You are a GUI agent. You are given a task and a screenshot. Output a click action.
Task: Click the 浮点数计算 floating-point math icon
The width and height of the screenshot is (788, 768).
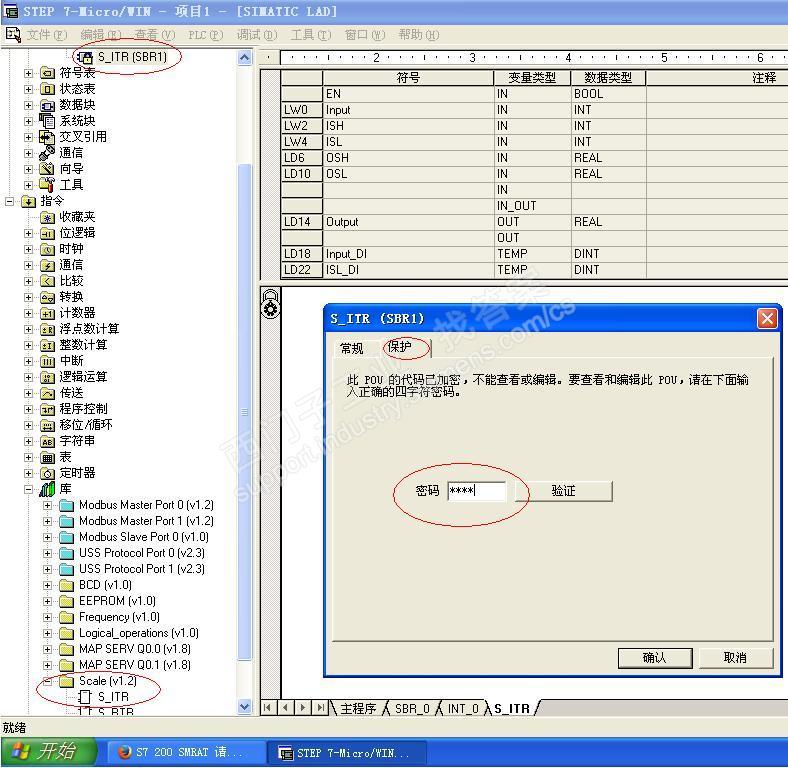[x=47, y=329]
